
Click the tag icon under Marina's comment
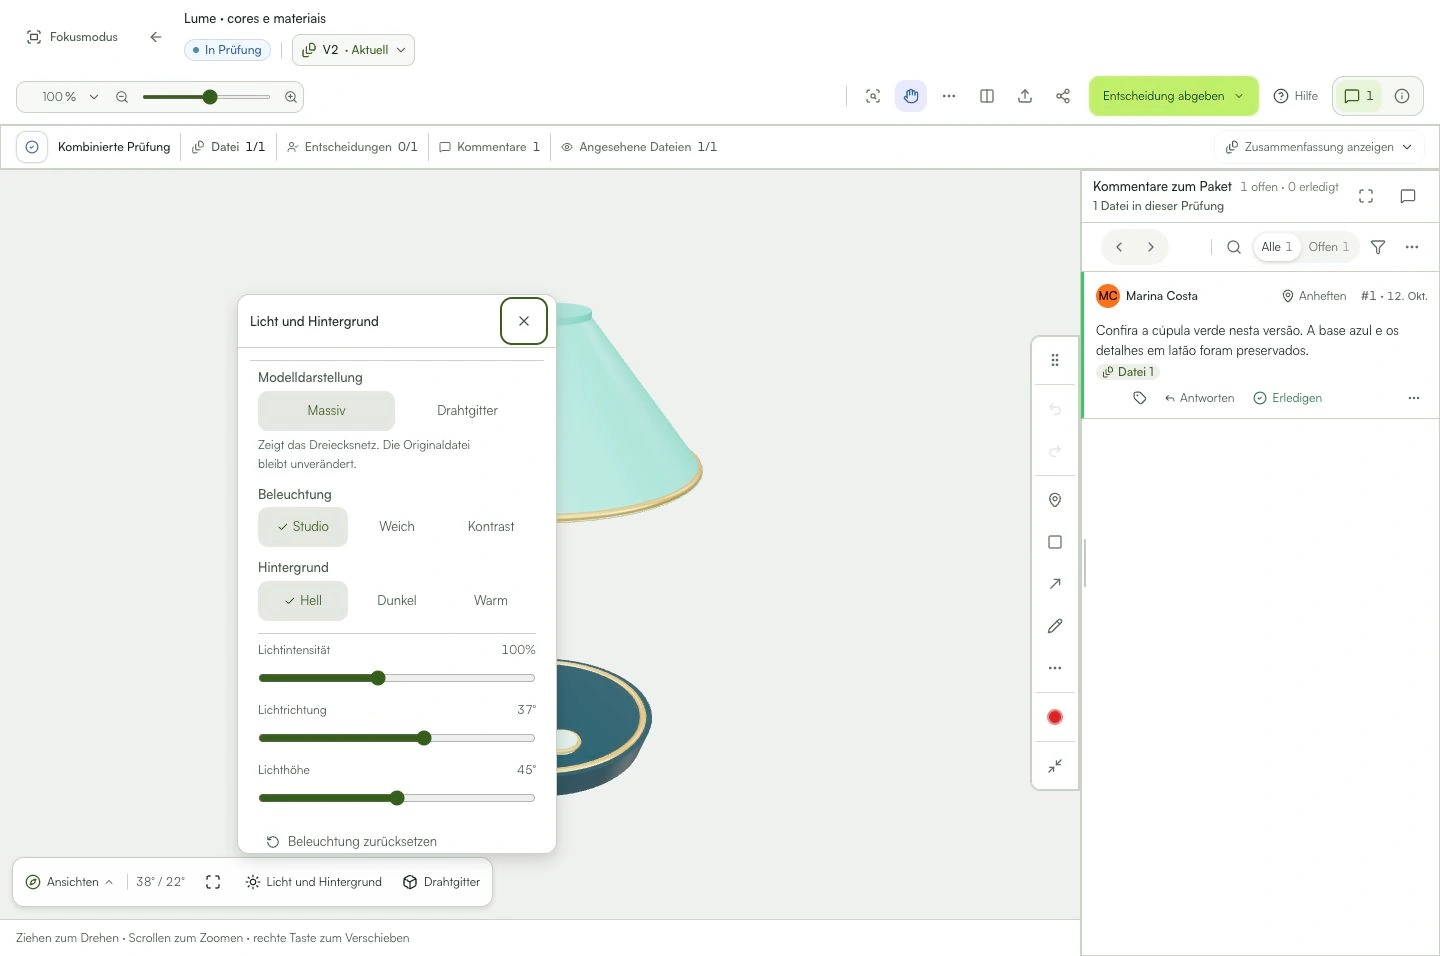1140,398
